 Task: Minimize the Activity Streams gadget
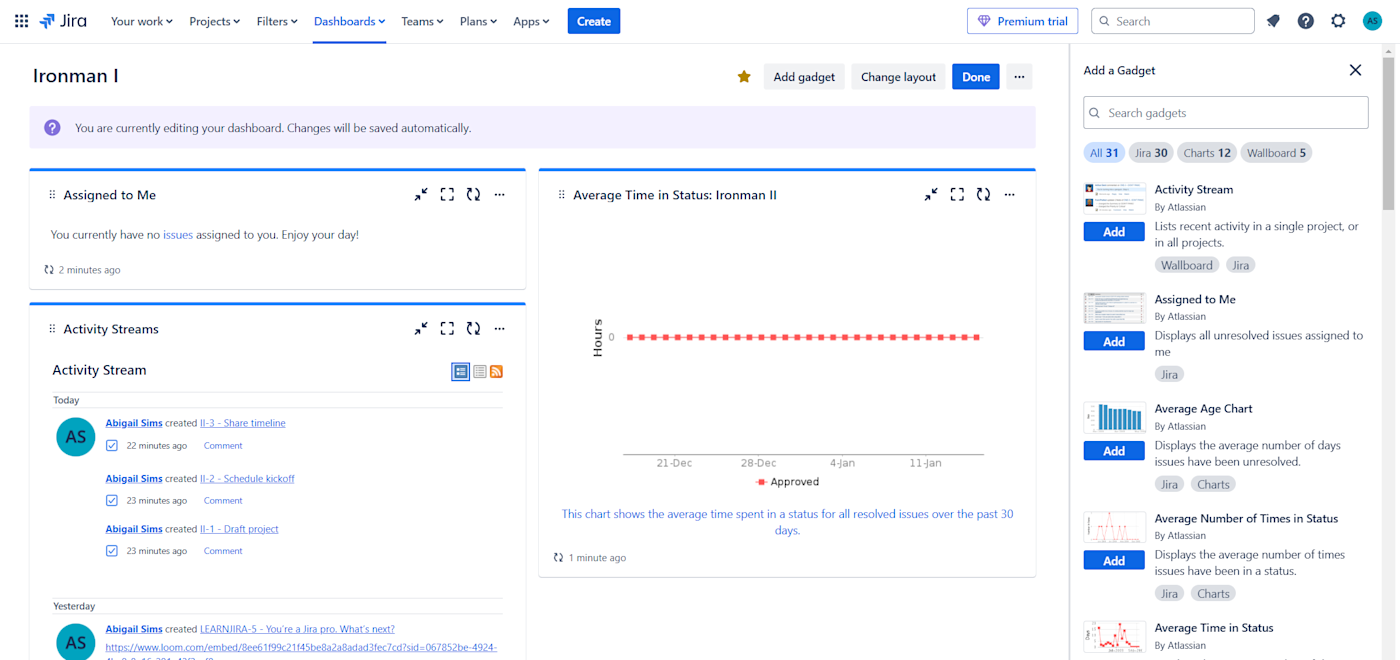point(421,329)
